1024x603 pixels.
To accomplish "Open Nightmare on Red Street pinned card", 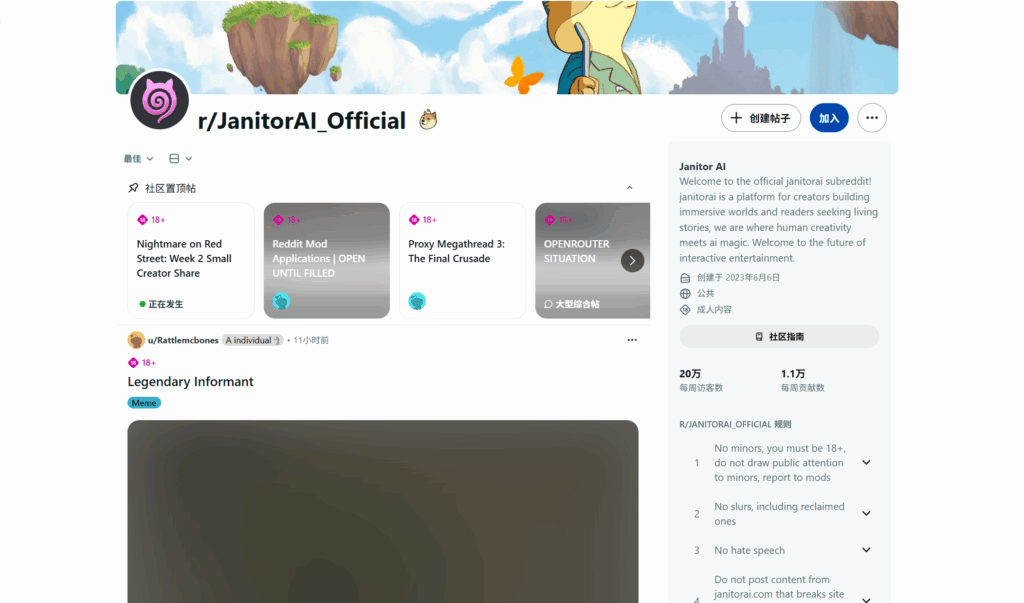I will (x=191, y=261).
